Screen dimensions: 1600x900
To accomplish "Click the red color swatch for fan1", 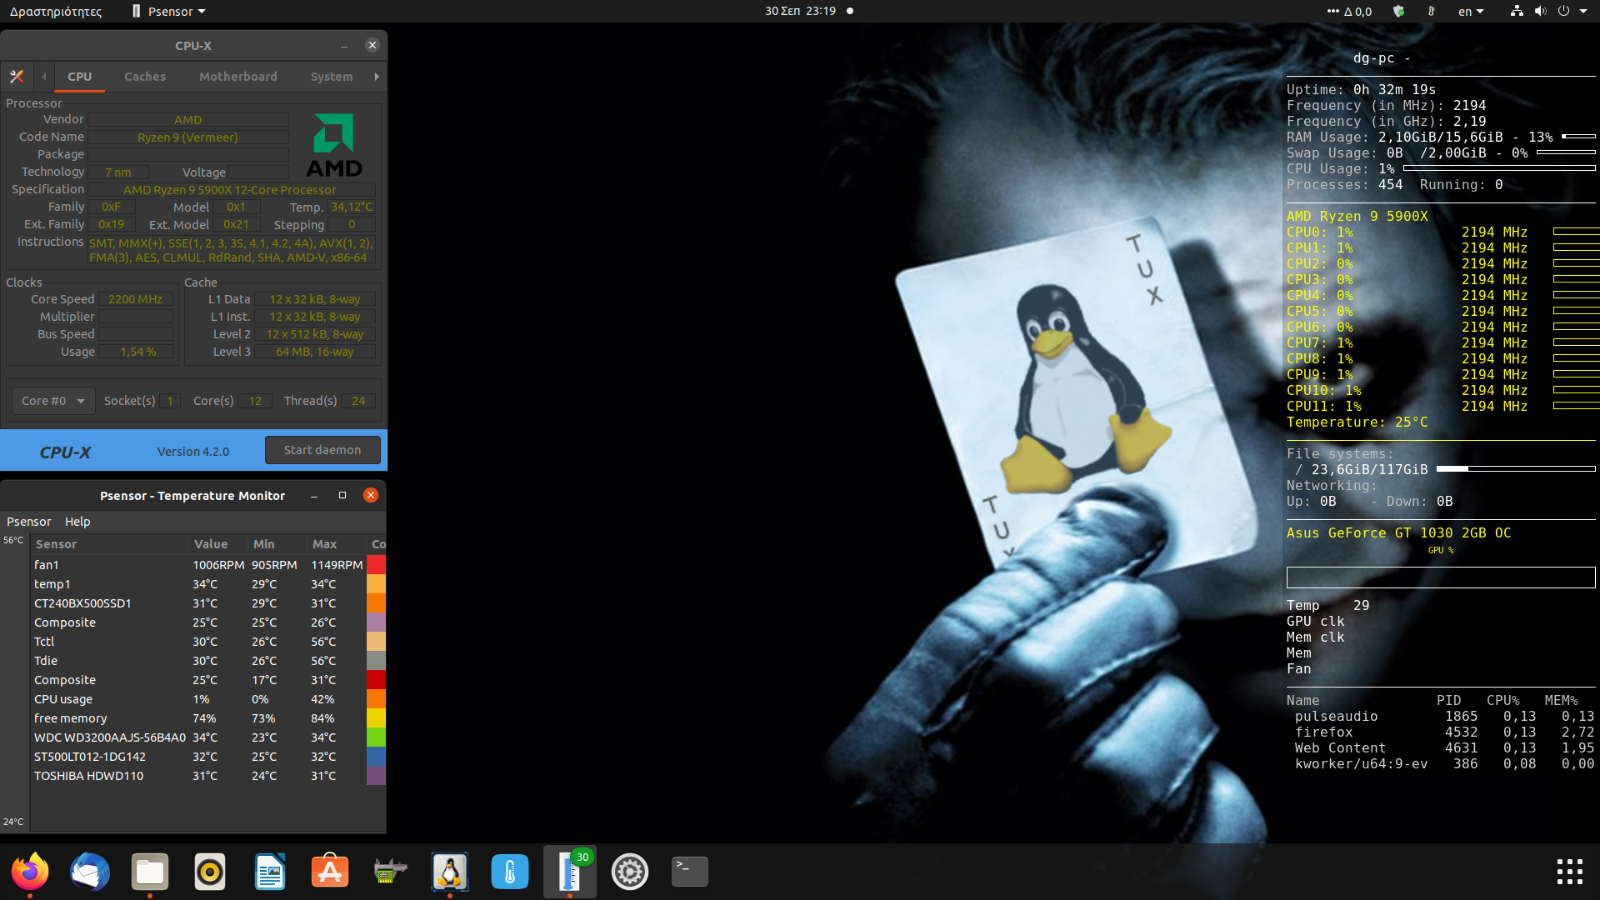I will pyautogui.click(x=376, y=565).
